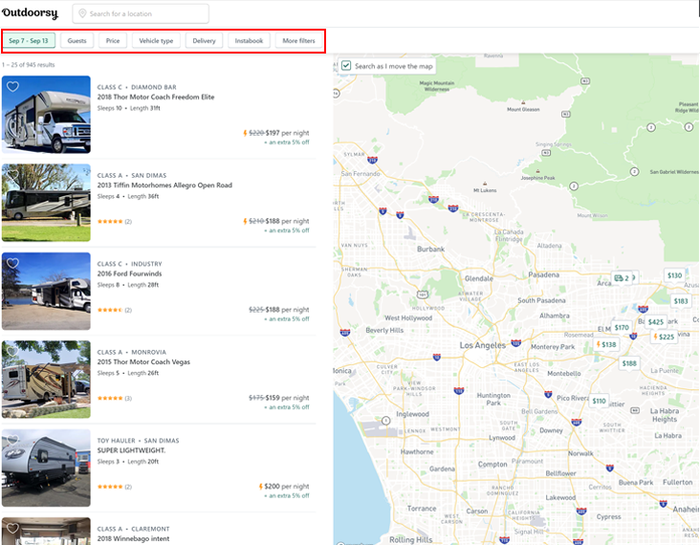Open the Vehicle type filter

[x=156, y=41]
